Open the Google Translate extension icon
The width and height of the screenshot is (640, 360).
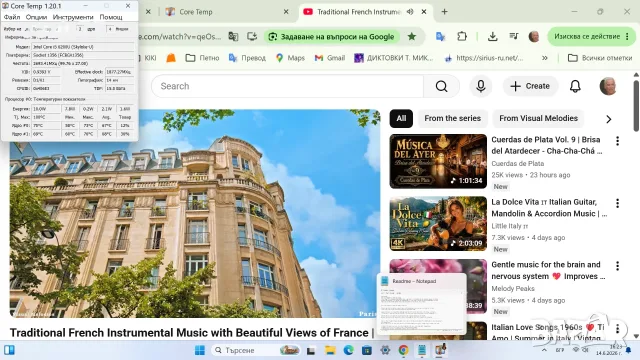tap(440, 36)
